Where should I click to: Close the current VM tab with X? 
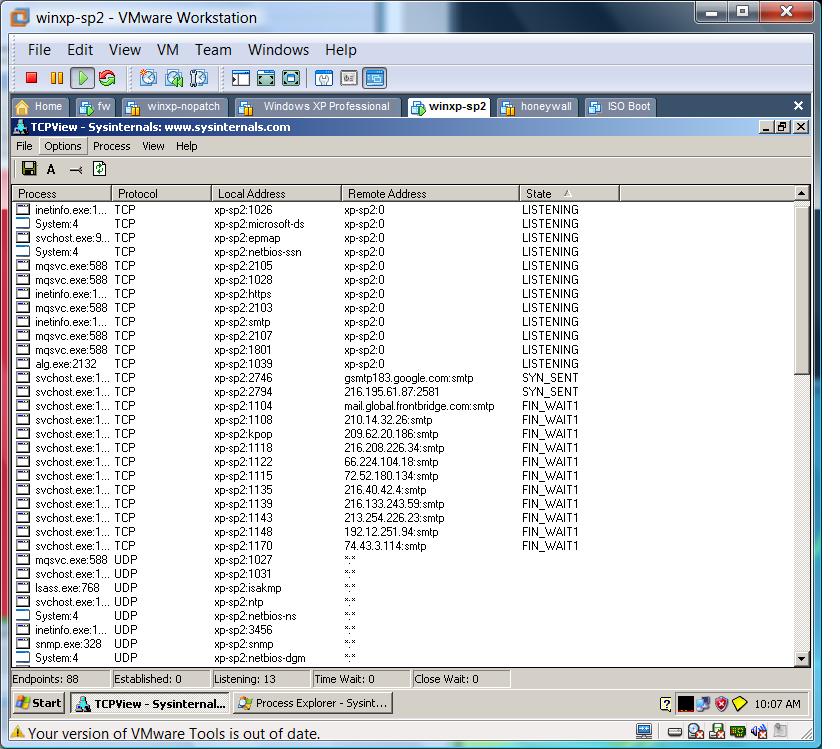(x=798, y=106)
